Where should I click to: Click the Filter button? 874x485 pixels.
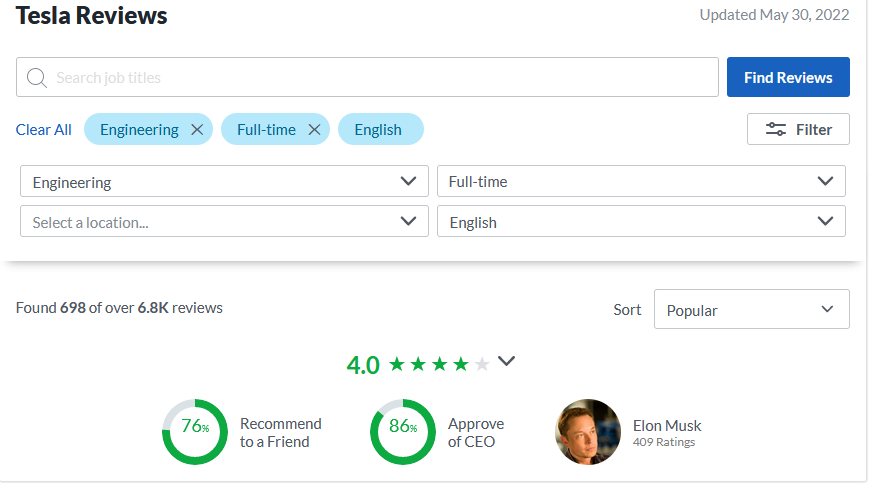798,129
